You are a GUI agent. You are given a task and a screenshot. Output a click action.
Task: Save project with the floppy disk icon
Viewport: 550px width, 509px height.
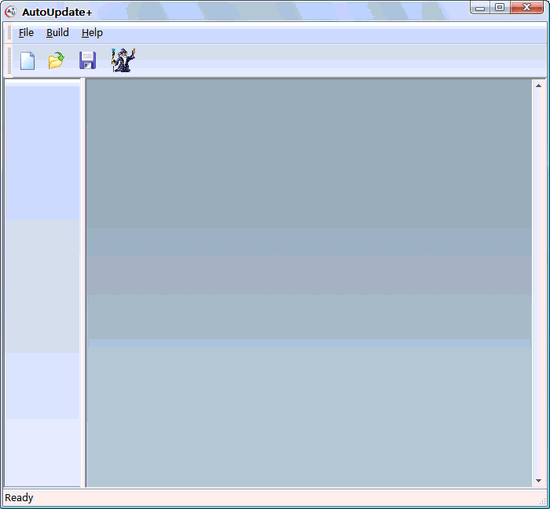87,61
